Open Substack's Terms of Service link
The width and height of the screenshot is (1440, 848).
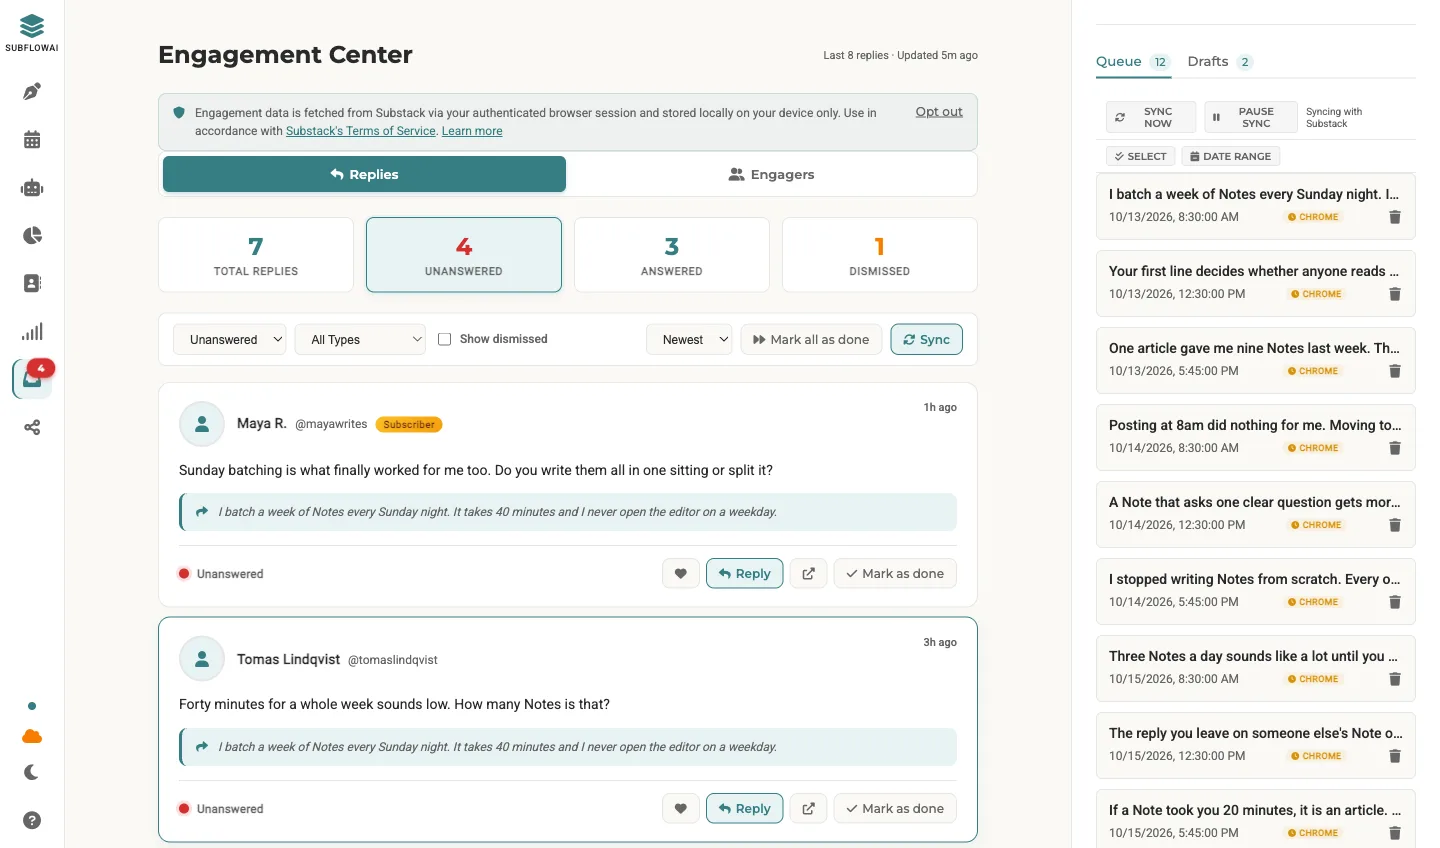coord(361,131)
